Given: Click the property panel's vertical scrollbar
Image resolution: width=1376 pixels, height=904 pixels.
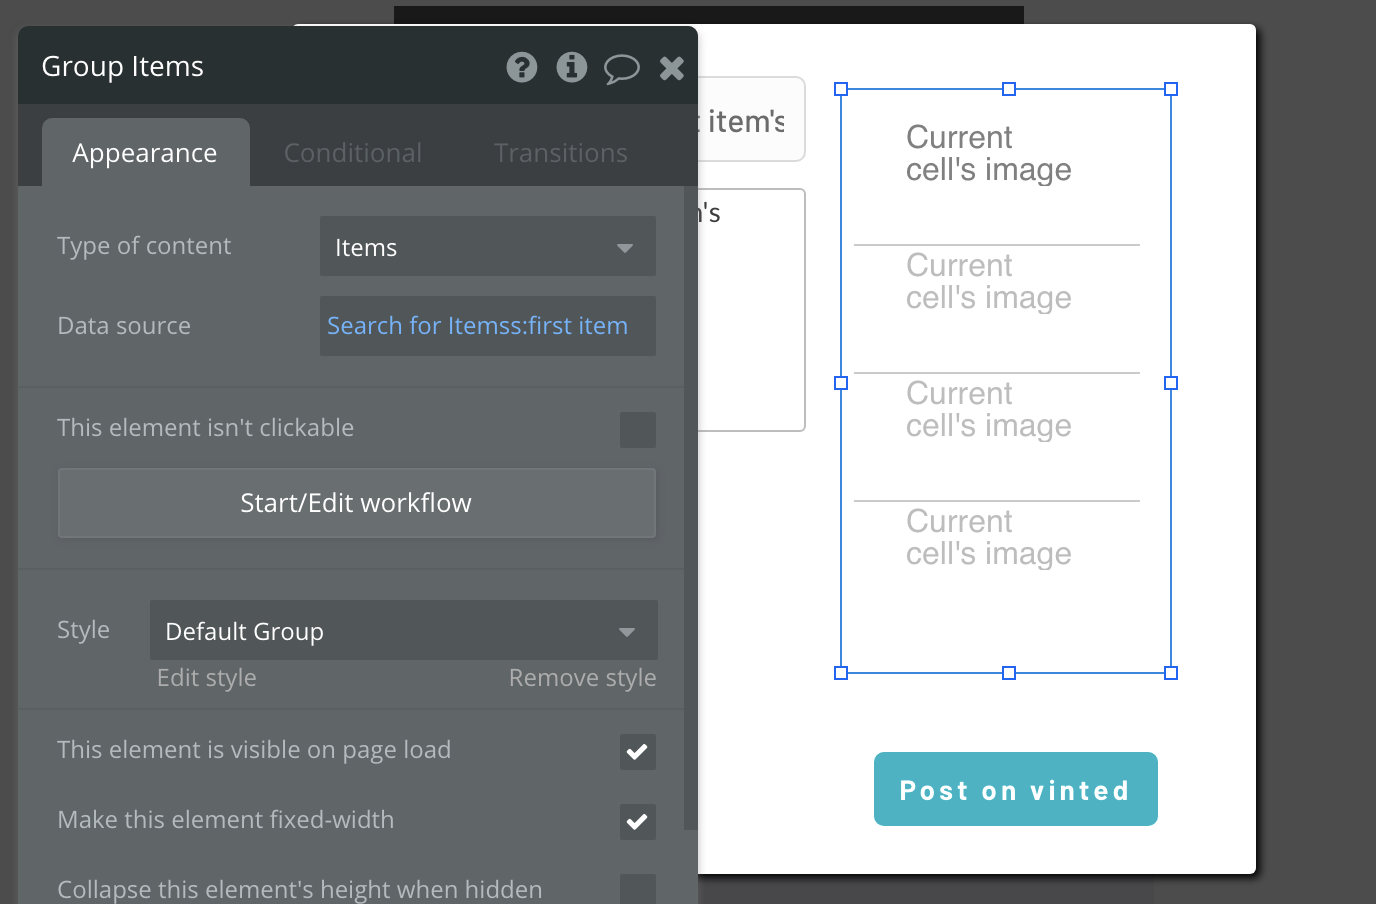Looking at the screenshot, I should click(x=690, y=500).
